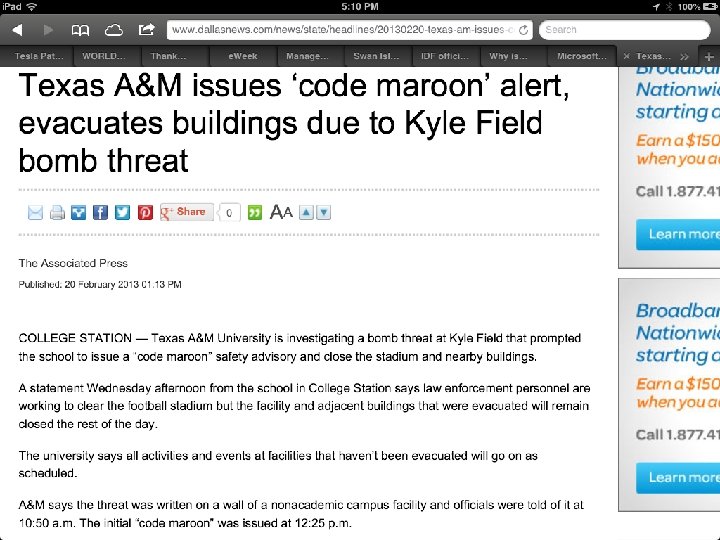Open iCloud Tabs cloud icon
The width and height of the screenshot is (720, 540).
pyautogui.click(x=113, y=30)
